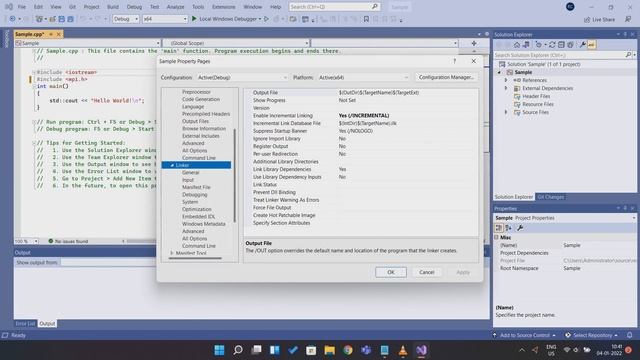Screen dimensions: 640x360
Task: Switch views icon in Solution Explorer toolbar
Action: click(526, 45)
